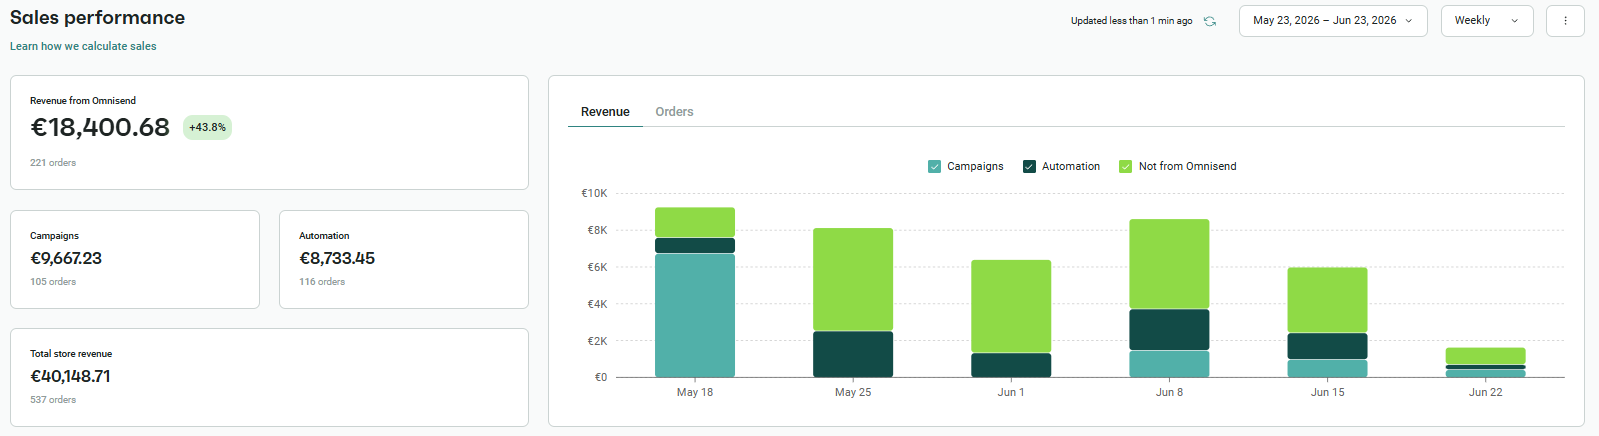Click the Jun 8 Automation dark bar segment

[1169, 329]
